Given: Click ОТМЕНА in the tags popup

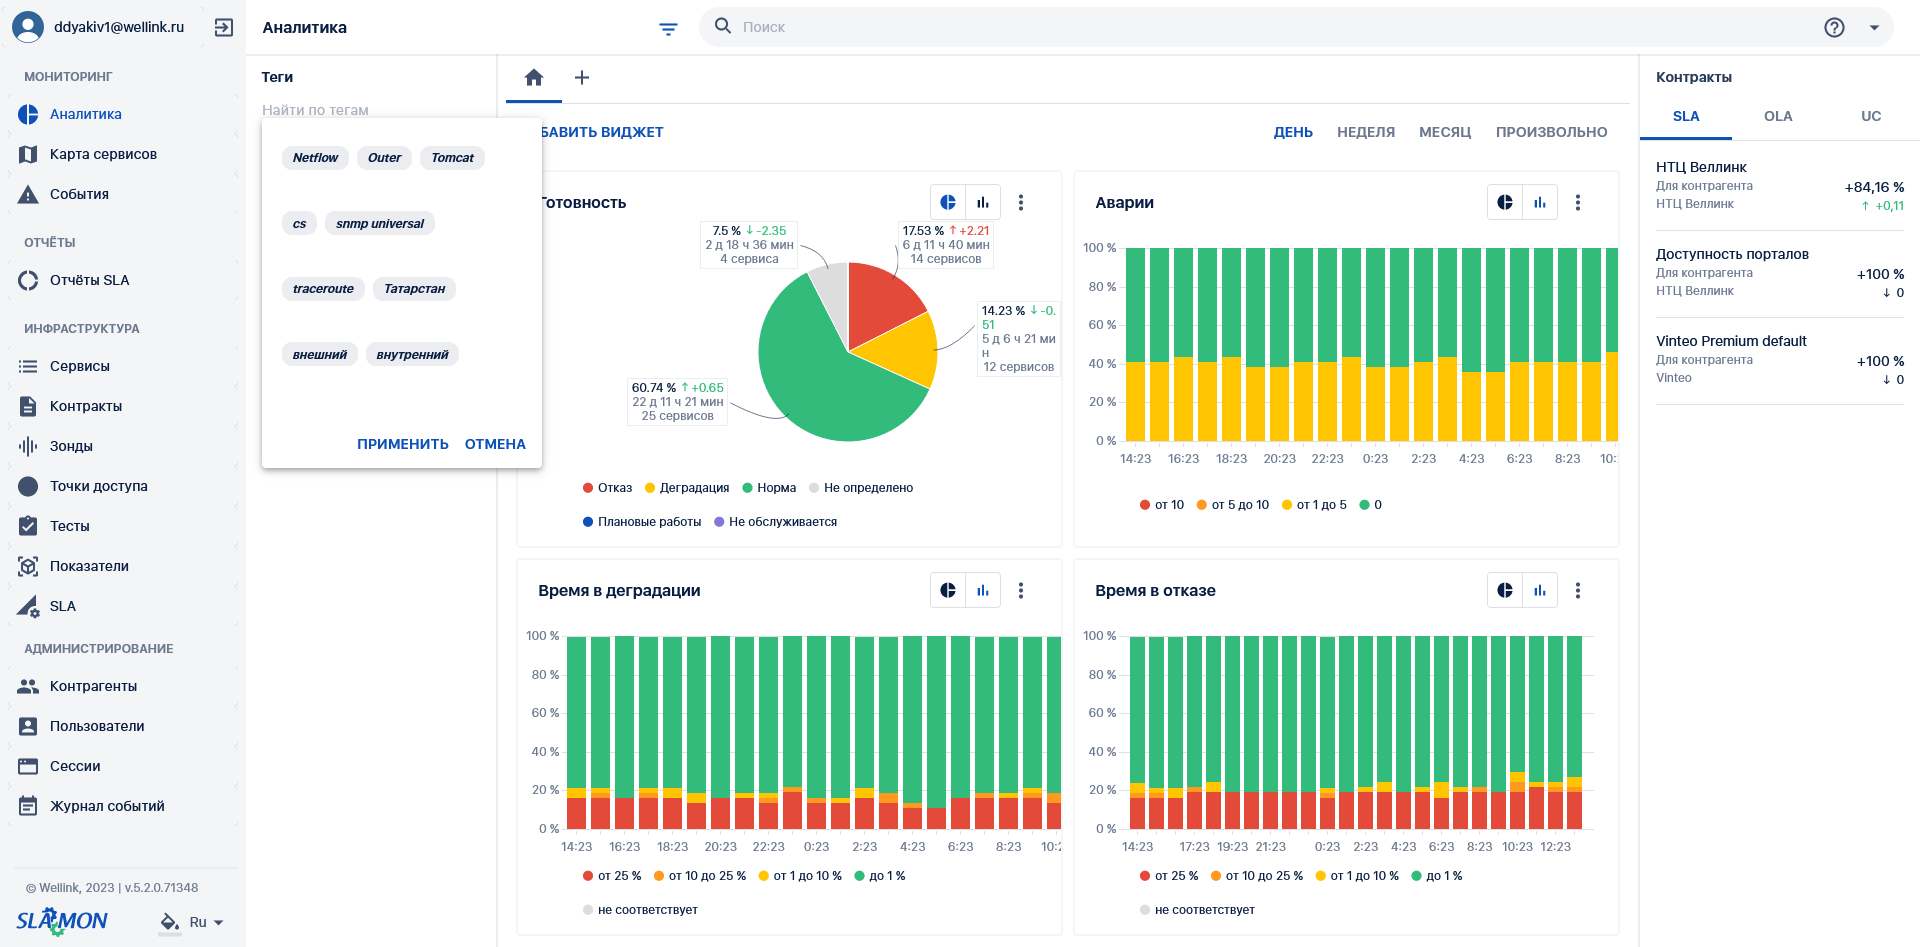Looking at the screenshot, I should click(x=495, y=444).
